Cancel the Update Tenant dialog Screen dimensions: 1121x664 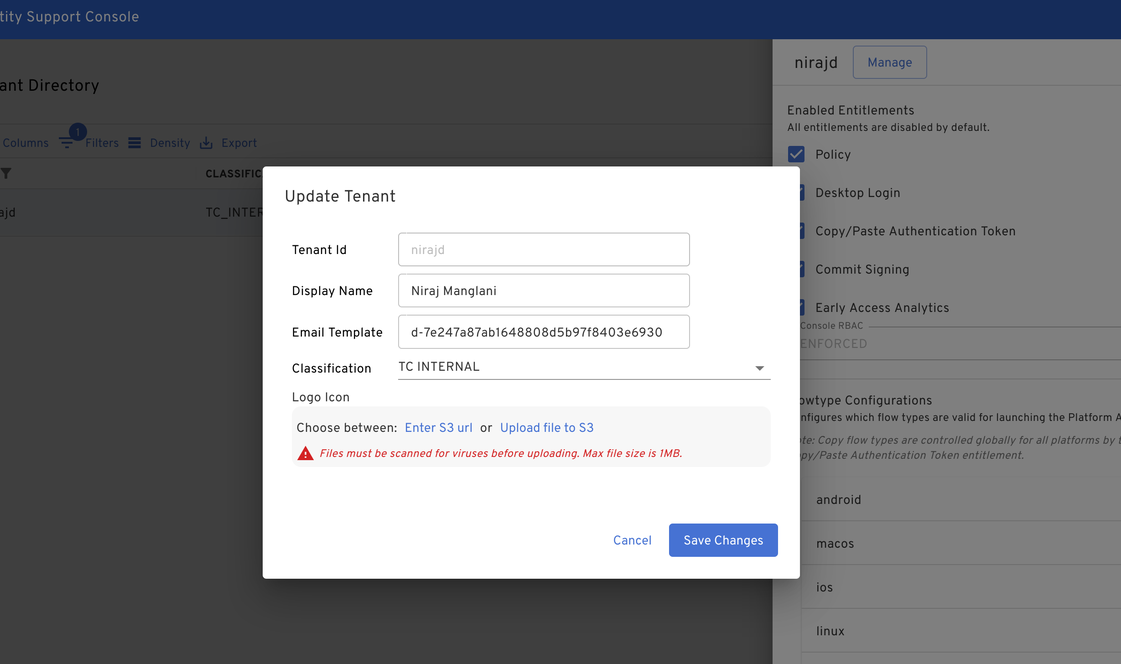point(632,540)
